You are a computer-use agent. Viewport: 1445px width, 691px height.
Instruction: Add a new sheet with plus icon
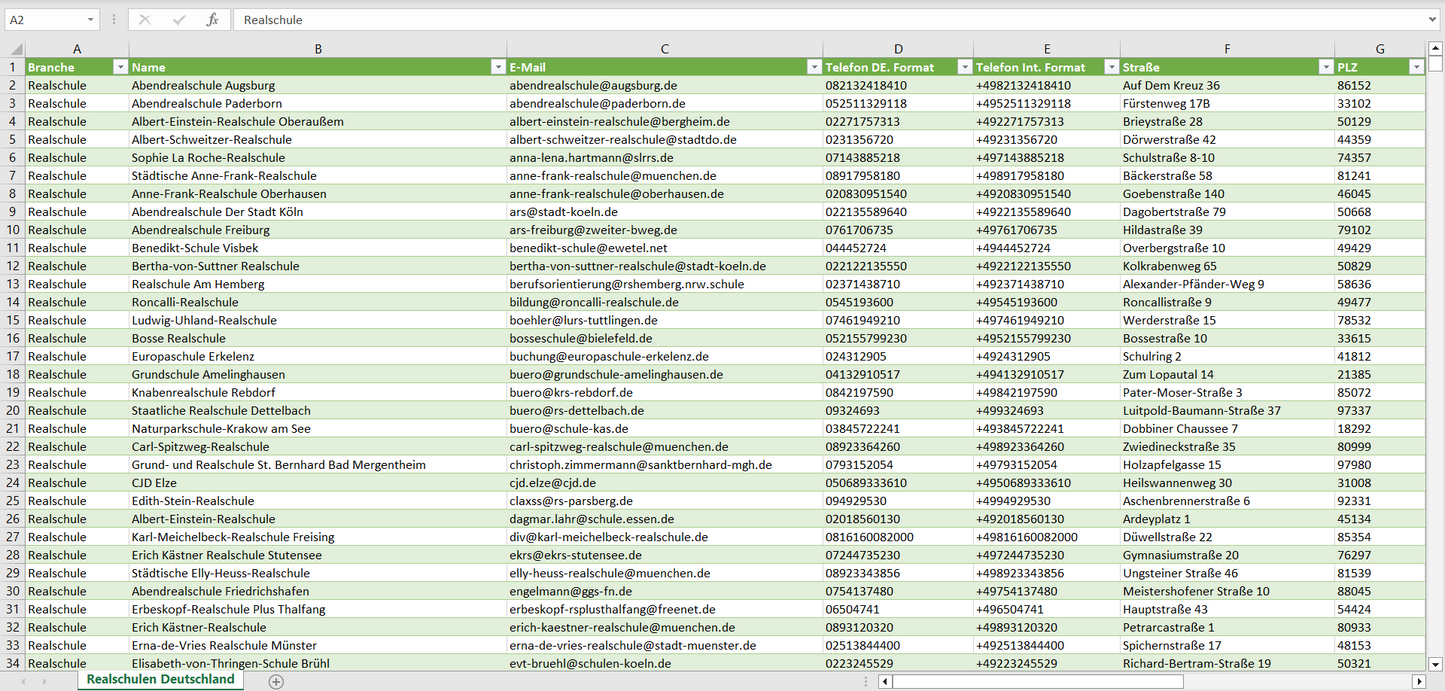tap(276, 681)
